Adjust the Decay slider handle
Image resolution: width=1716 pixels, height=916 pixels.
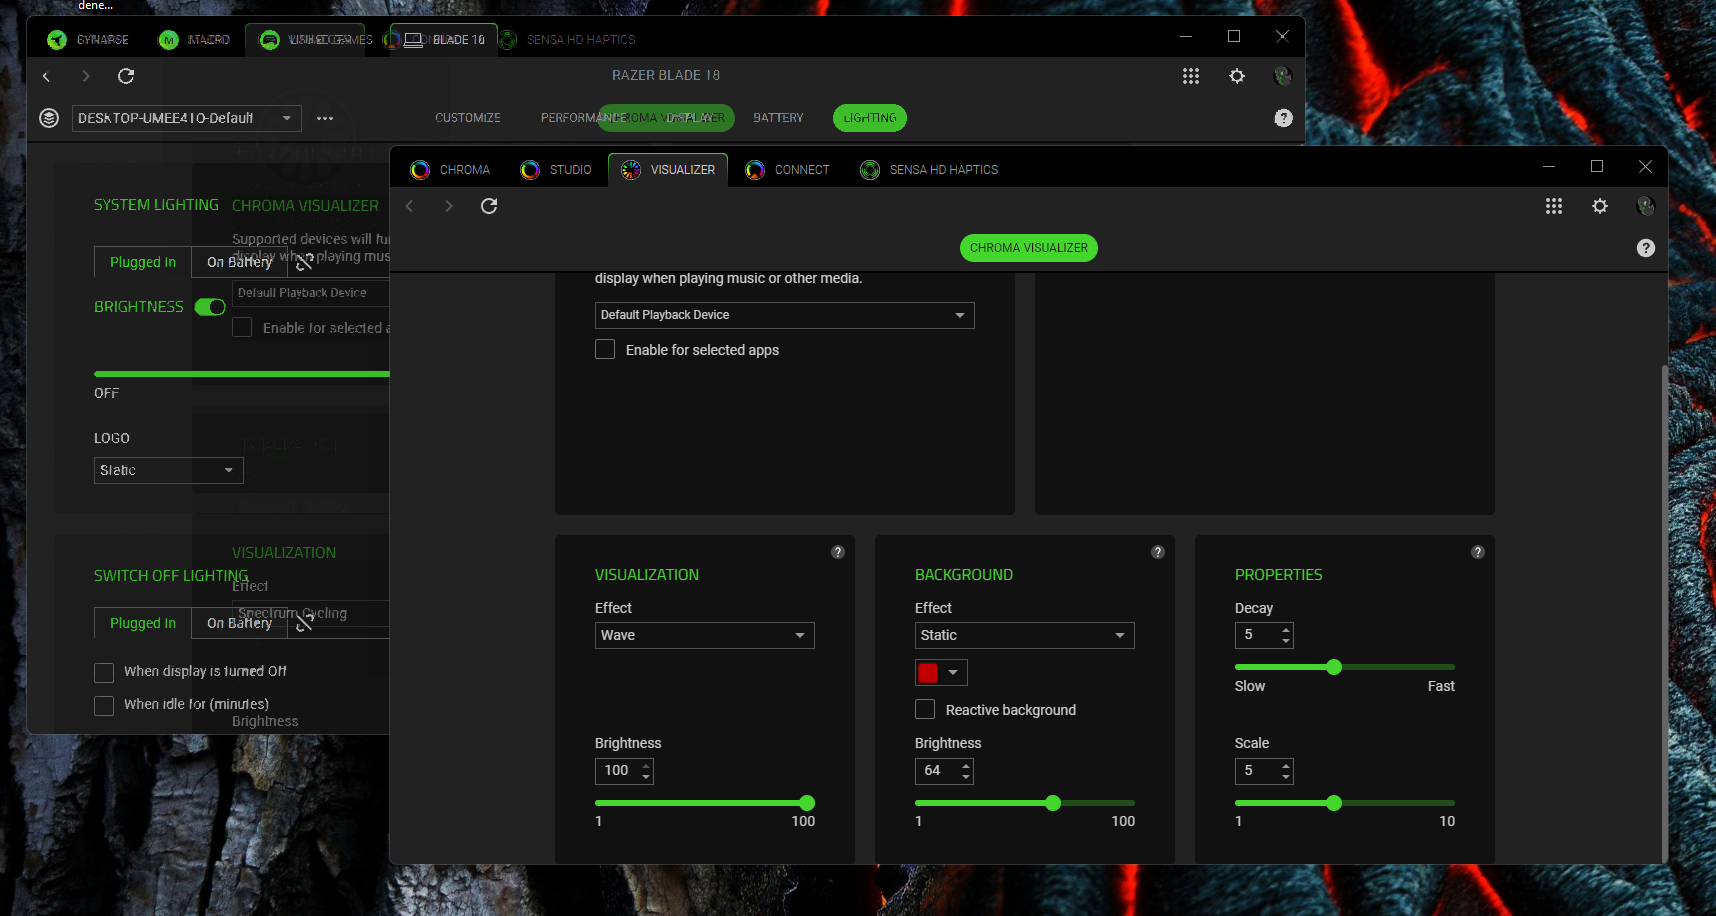point(1334,667)
